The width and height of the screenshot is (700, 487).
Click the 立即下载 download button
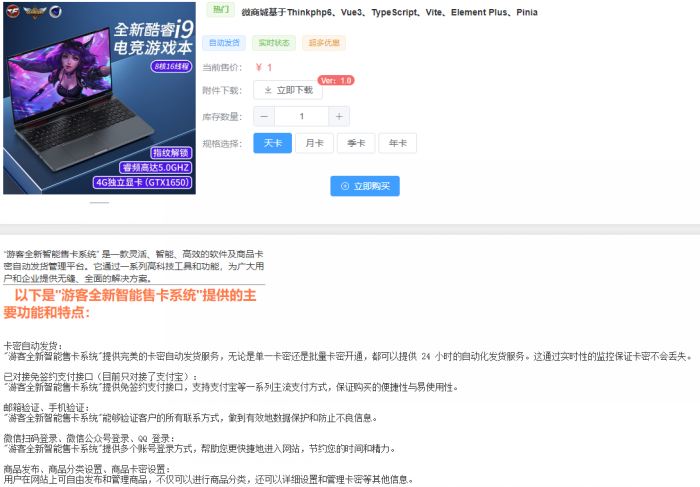[288, 90]
